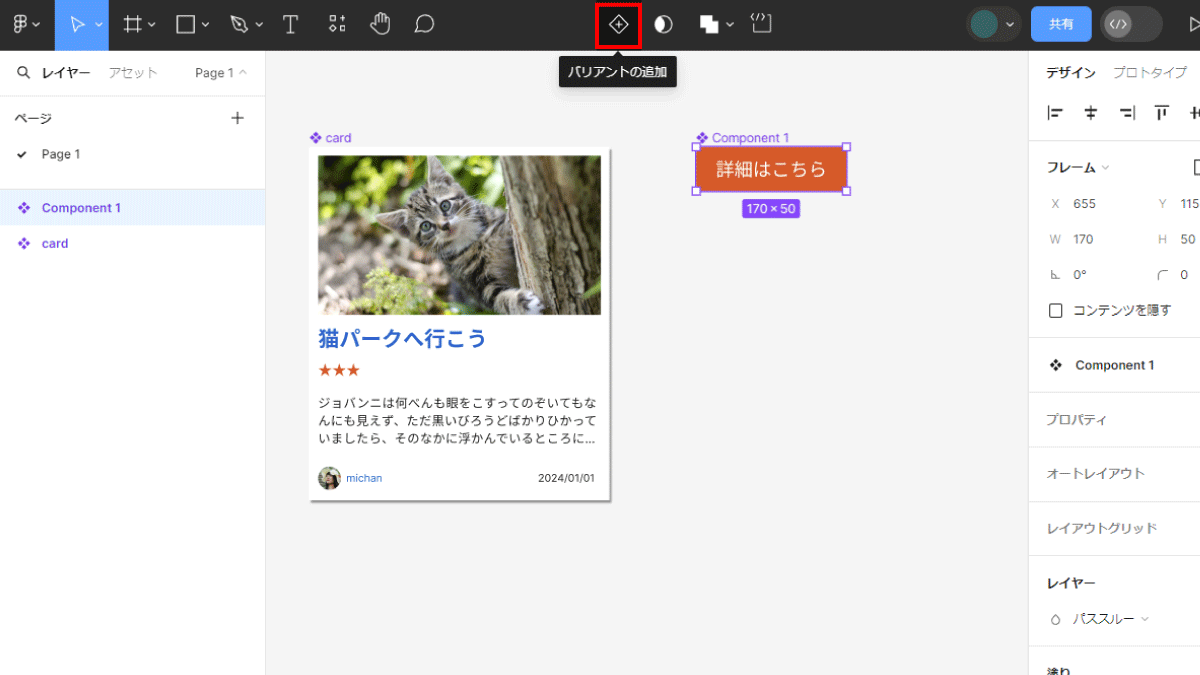Toggle Dev Mode switch
This screenshot has width=1200, height=675.
pyautogui.click(x=1131, y=24)
